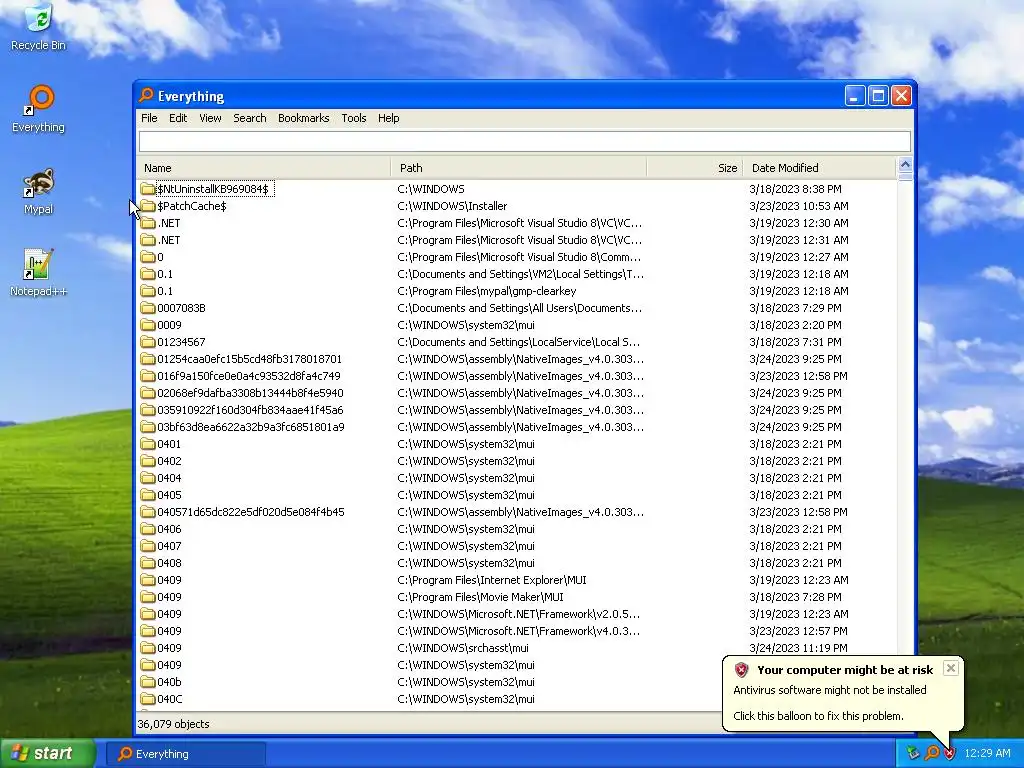Open the Search menu
The width and height of the screenshot is (1024, 768).
(x=249, y=118)
